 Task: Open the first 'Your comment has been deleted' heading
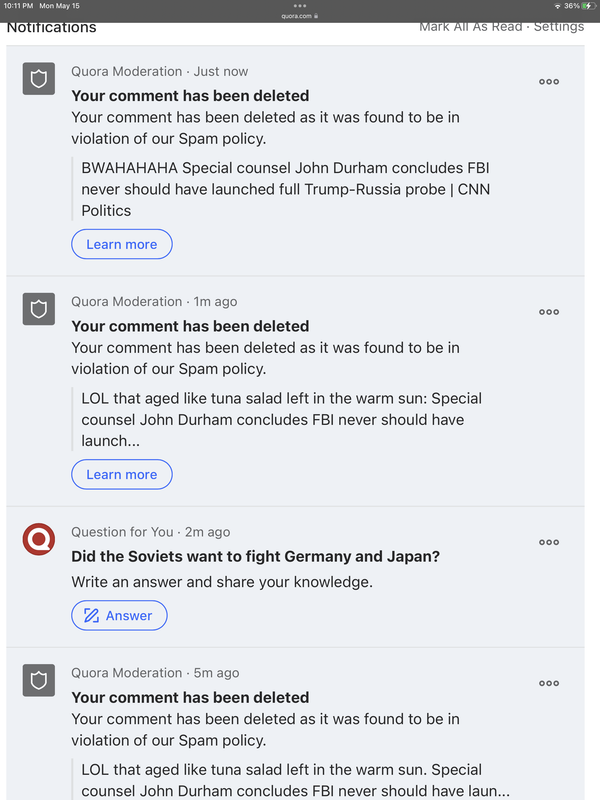pos(190,96)
